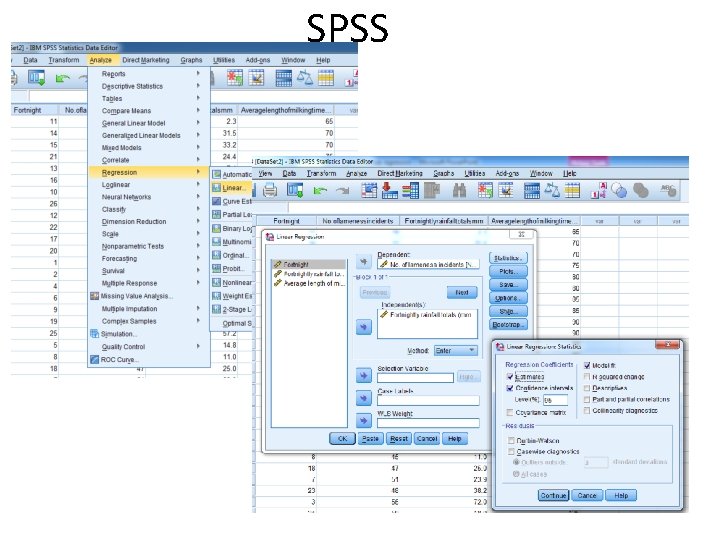The height and width of the screenshot is (540, 720).
Task: Click Statistics... button in Linear Regression
Action: point(508,258)
